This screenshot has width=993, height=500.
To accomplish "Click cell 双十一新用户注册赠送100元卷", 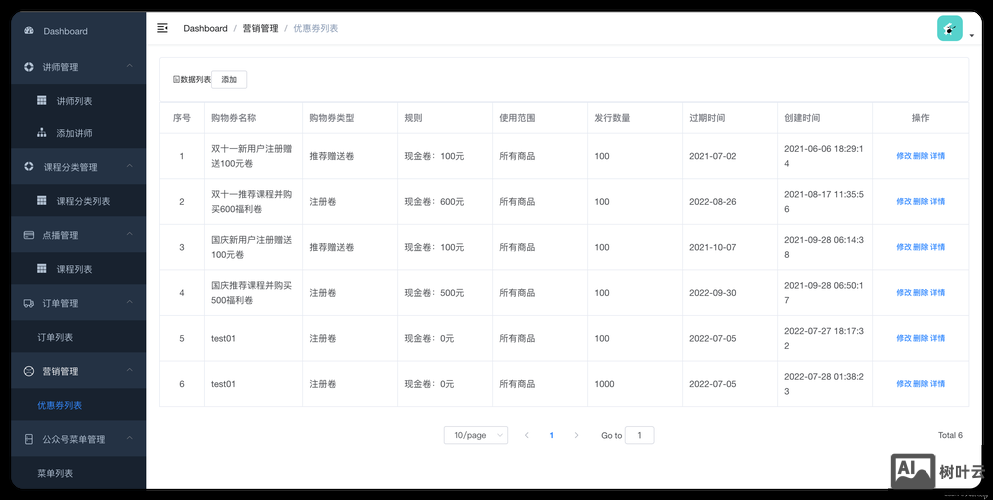I will click(x=251, y=156).
